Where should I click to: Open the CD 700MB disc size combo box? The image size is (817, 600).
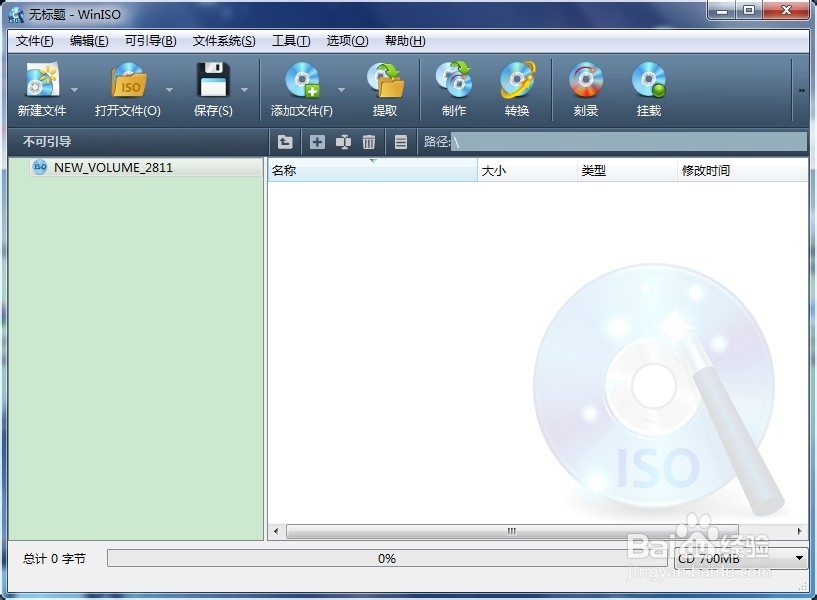741,558
